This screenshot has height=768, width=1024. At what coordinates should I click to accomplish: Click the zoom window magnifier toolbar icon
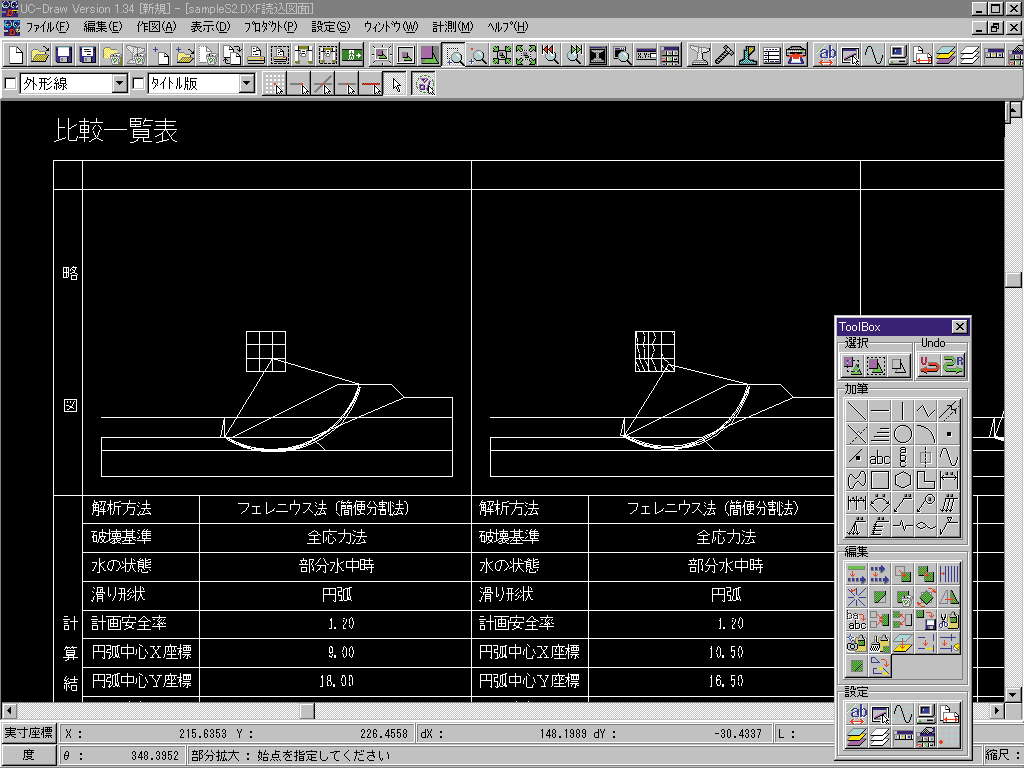[454, 56]
